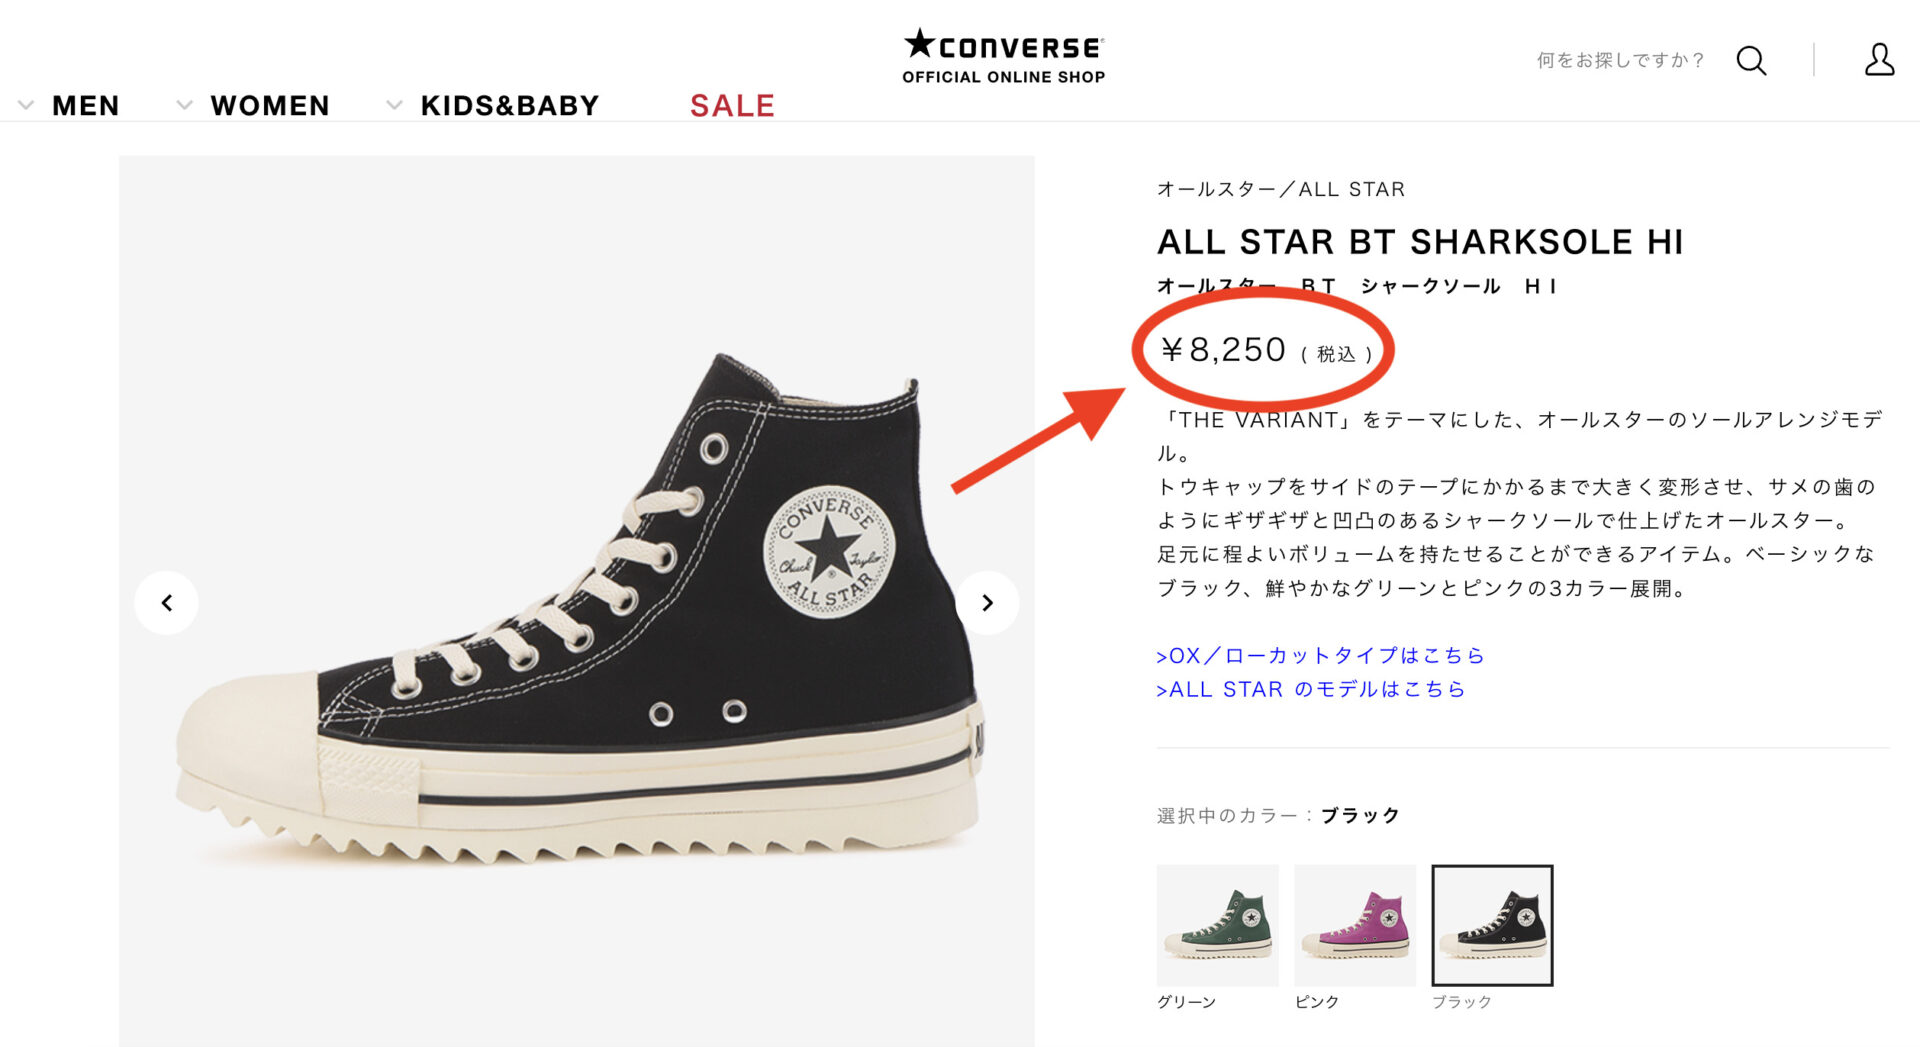
Task: Follow the OX low-cut type link
Action: coord(1320,655)
